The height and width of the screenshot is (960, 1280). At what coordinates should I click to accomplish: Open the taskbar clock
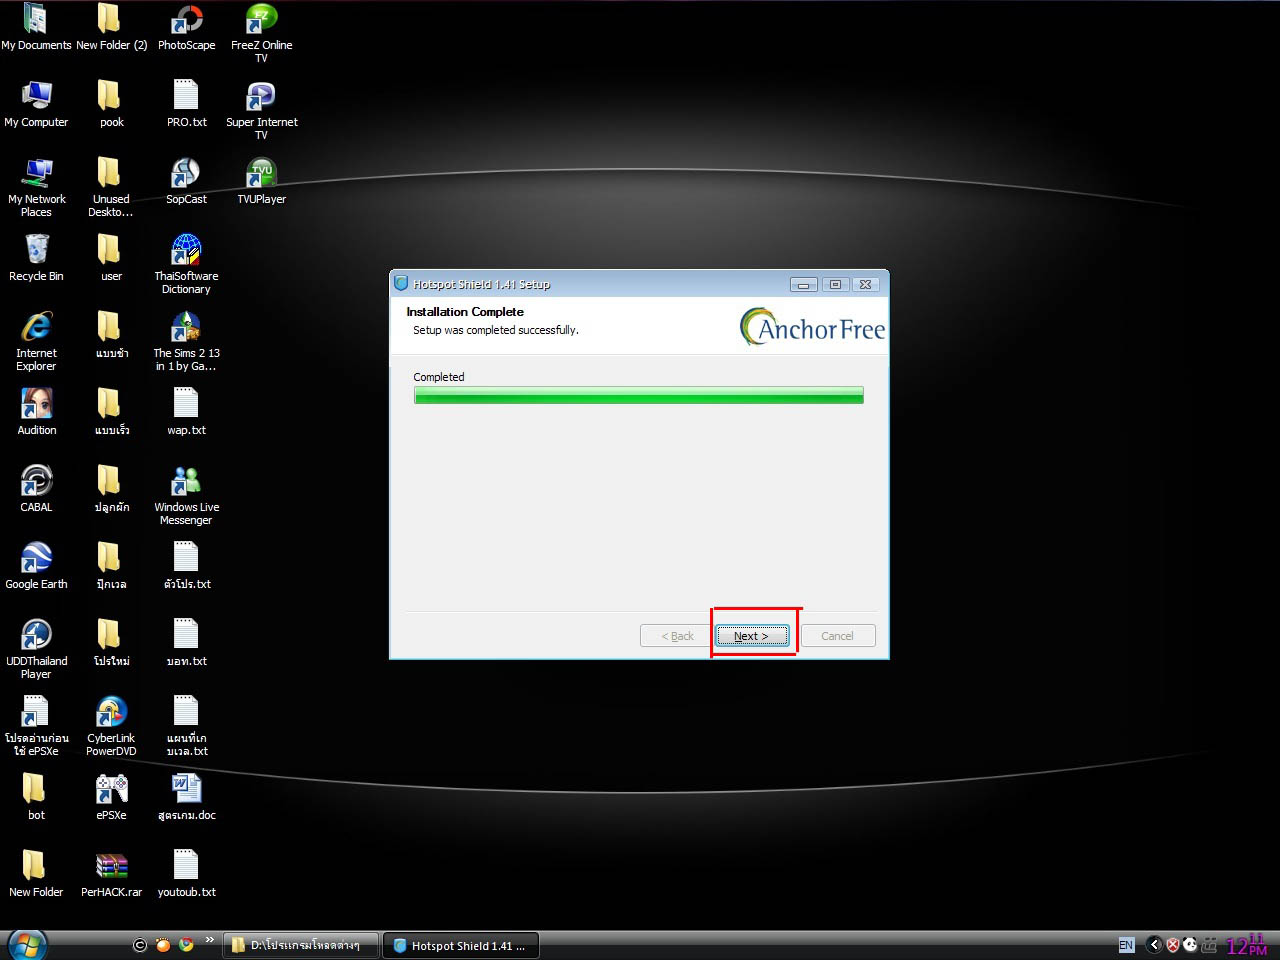1247,945
